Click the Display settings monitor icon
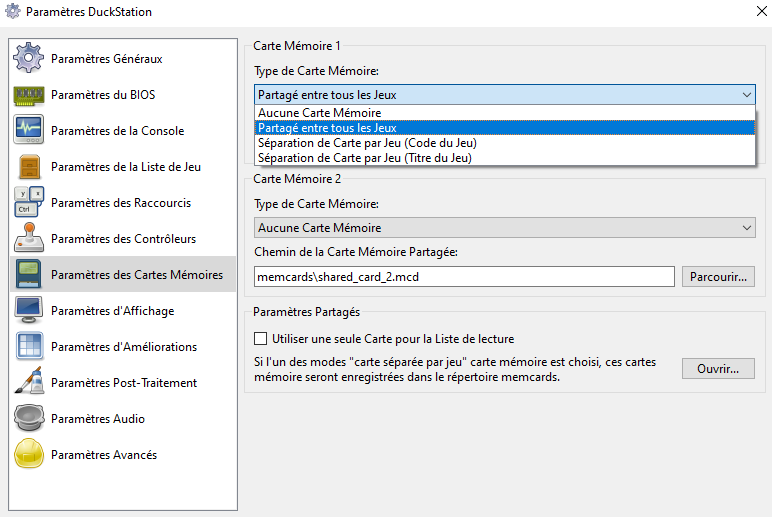The width and height of the screenshot is (772, 517). click(x=28, y=311)
